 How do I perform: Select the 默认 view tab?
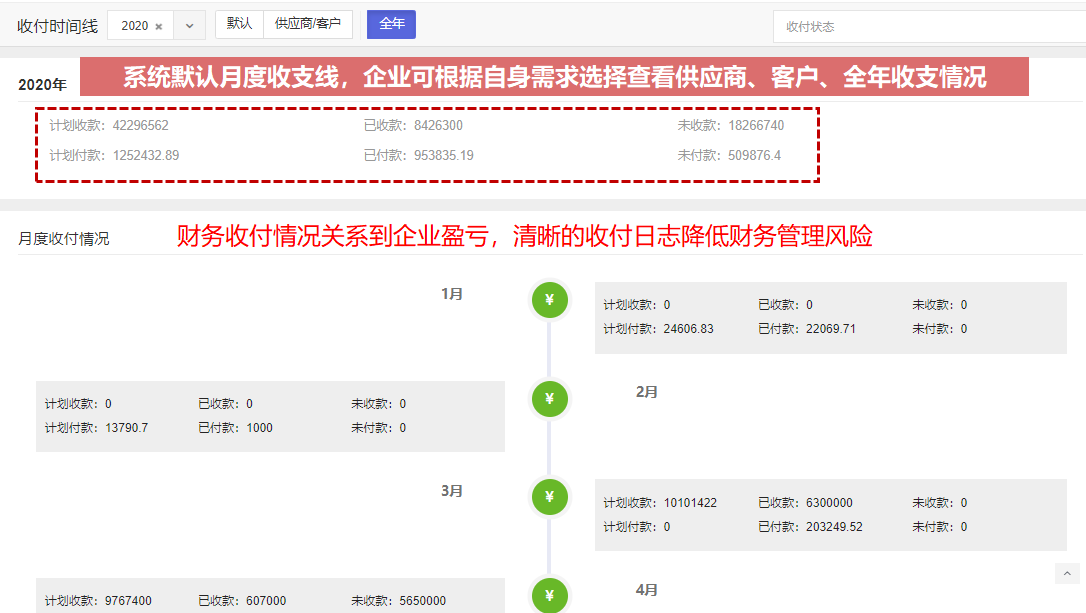pos(239,24)
